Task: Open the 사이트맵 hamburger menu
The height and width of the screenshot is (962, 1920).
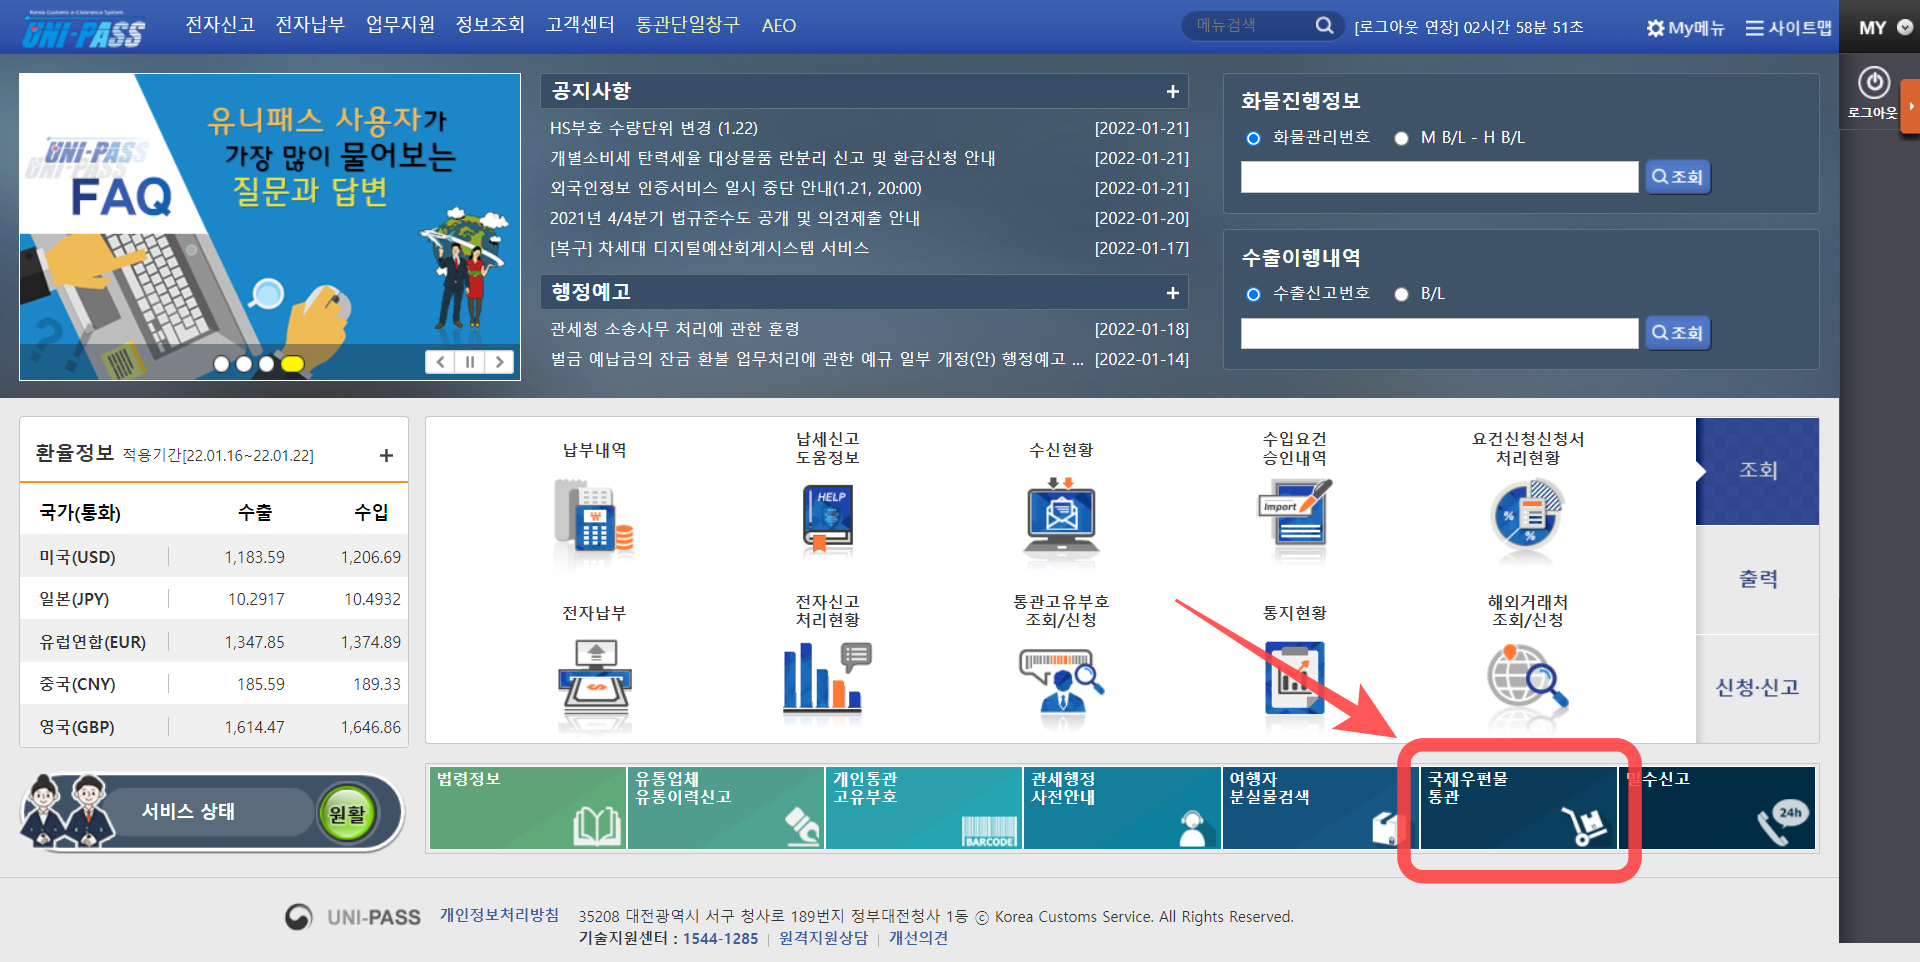Action: (x=1788, y=28)
